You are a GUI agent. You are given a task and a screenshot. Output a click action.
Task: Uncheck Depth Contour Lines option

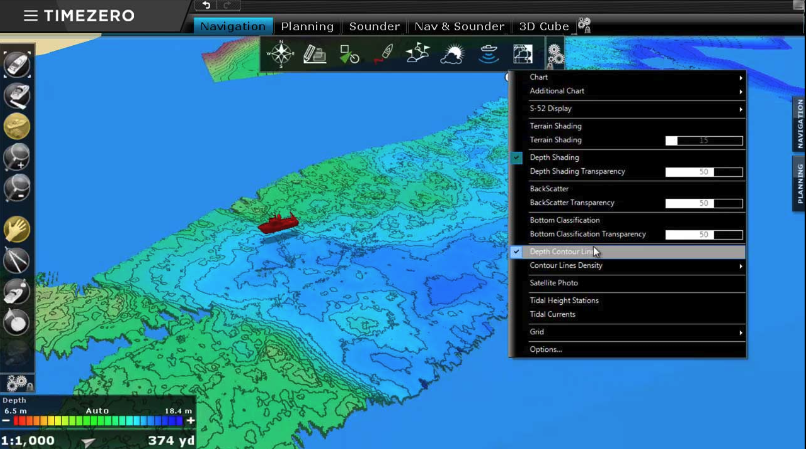pos(517,252)
